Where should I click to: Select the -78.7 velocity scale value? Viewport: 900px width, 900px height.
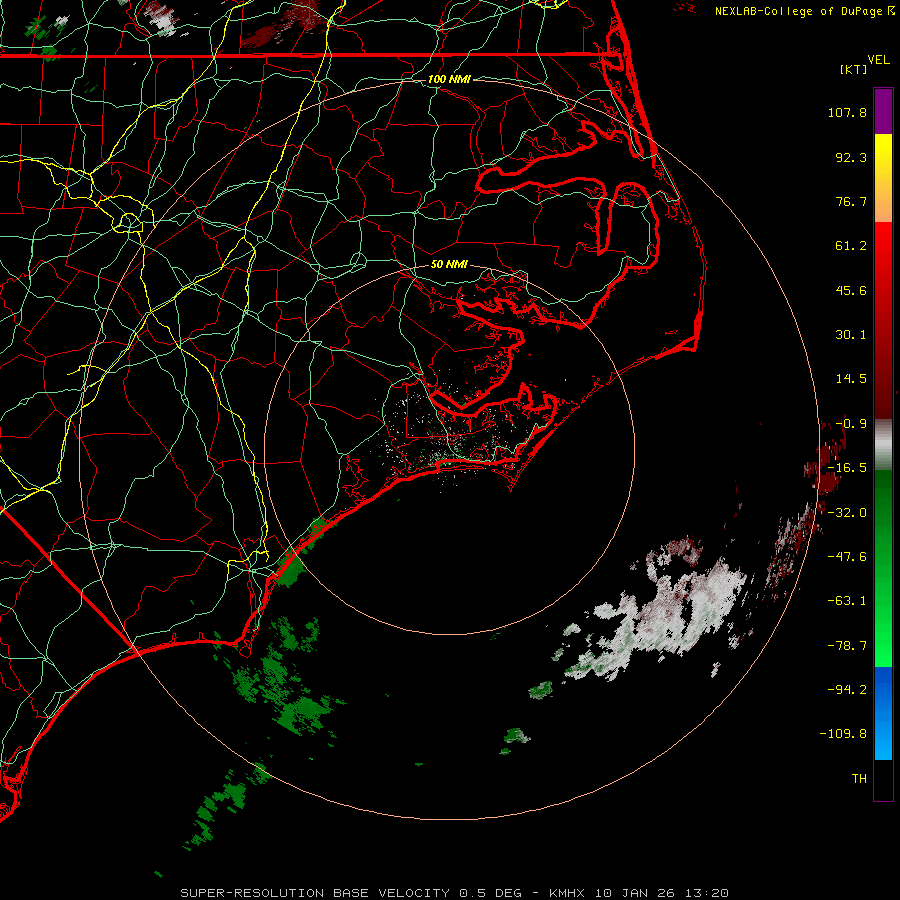847,646
